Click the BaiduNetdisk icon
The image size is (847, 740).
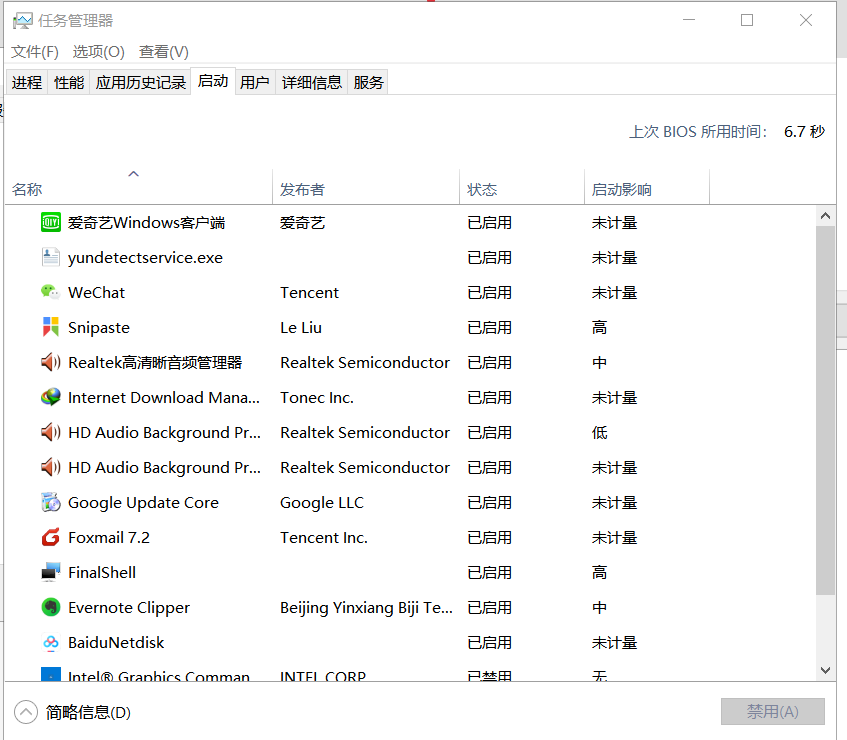pos(51,642)
